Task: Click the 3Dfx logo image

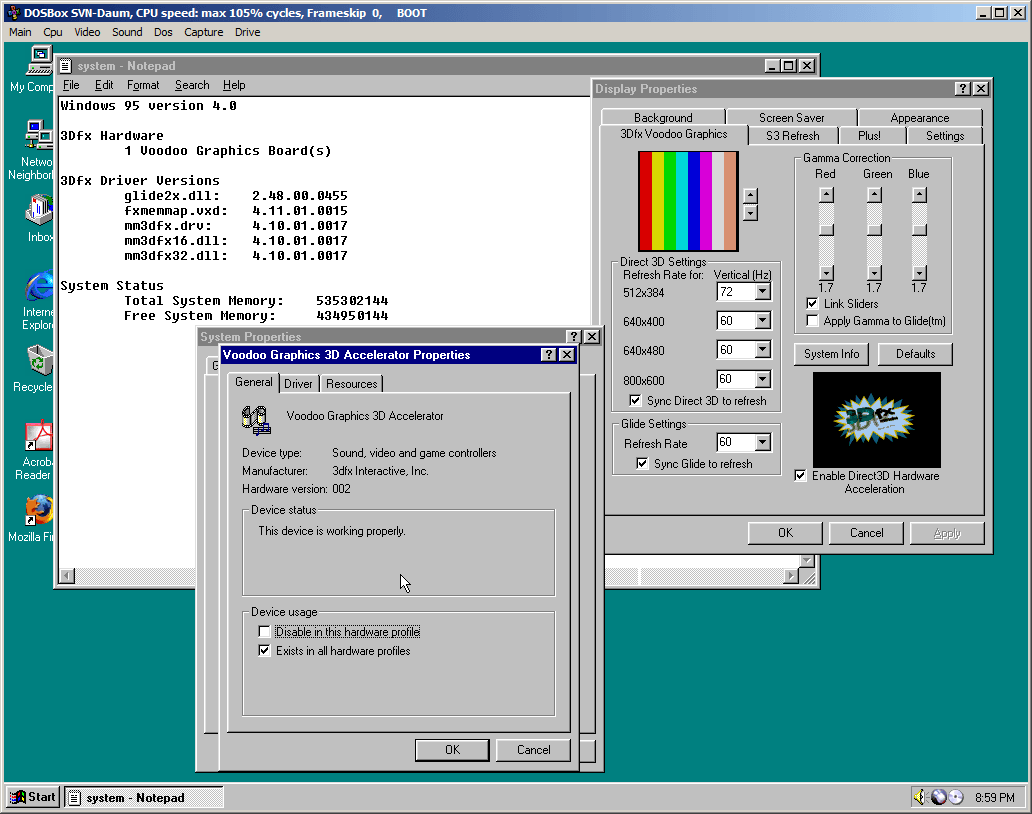Action: tap(876, 420)
